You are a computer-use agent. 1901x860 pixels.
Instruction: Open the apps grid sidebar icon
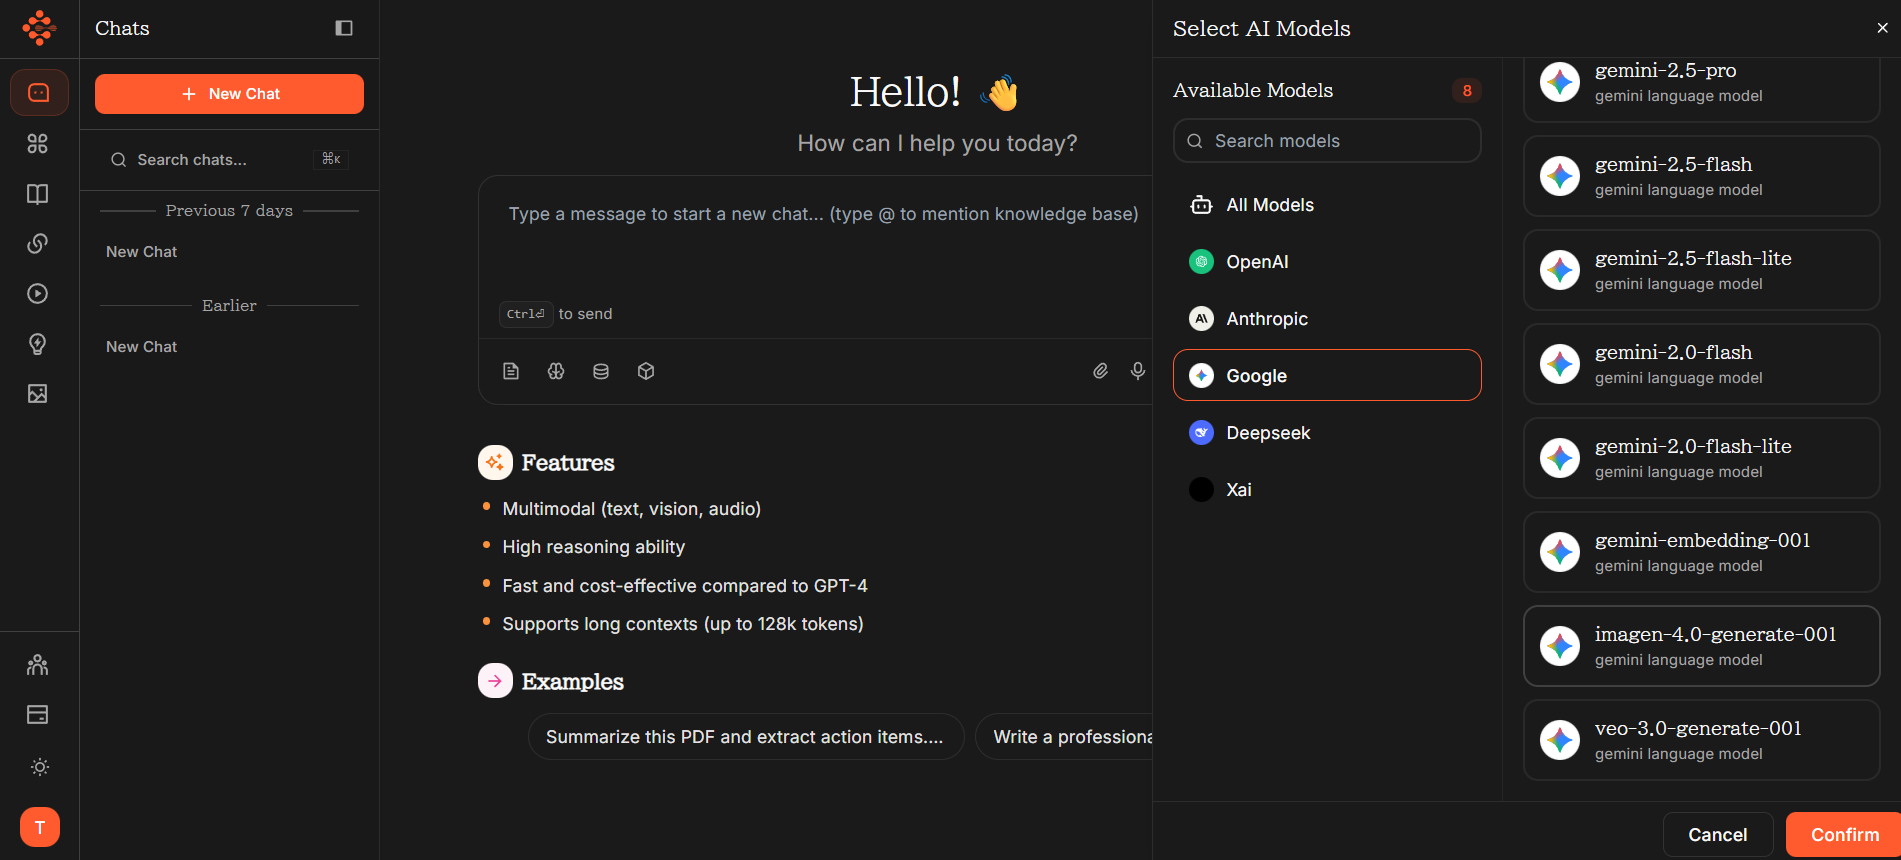click(38, 144)
